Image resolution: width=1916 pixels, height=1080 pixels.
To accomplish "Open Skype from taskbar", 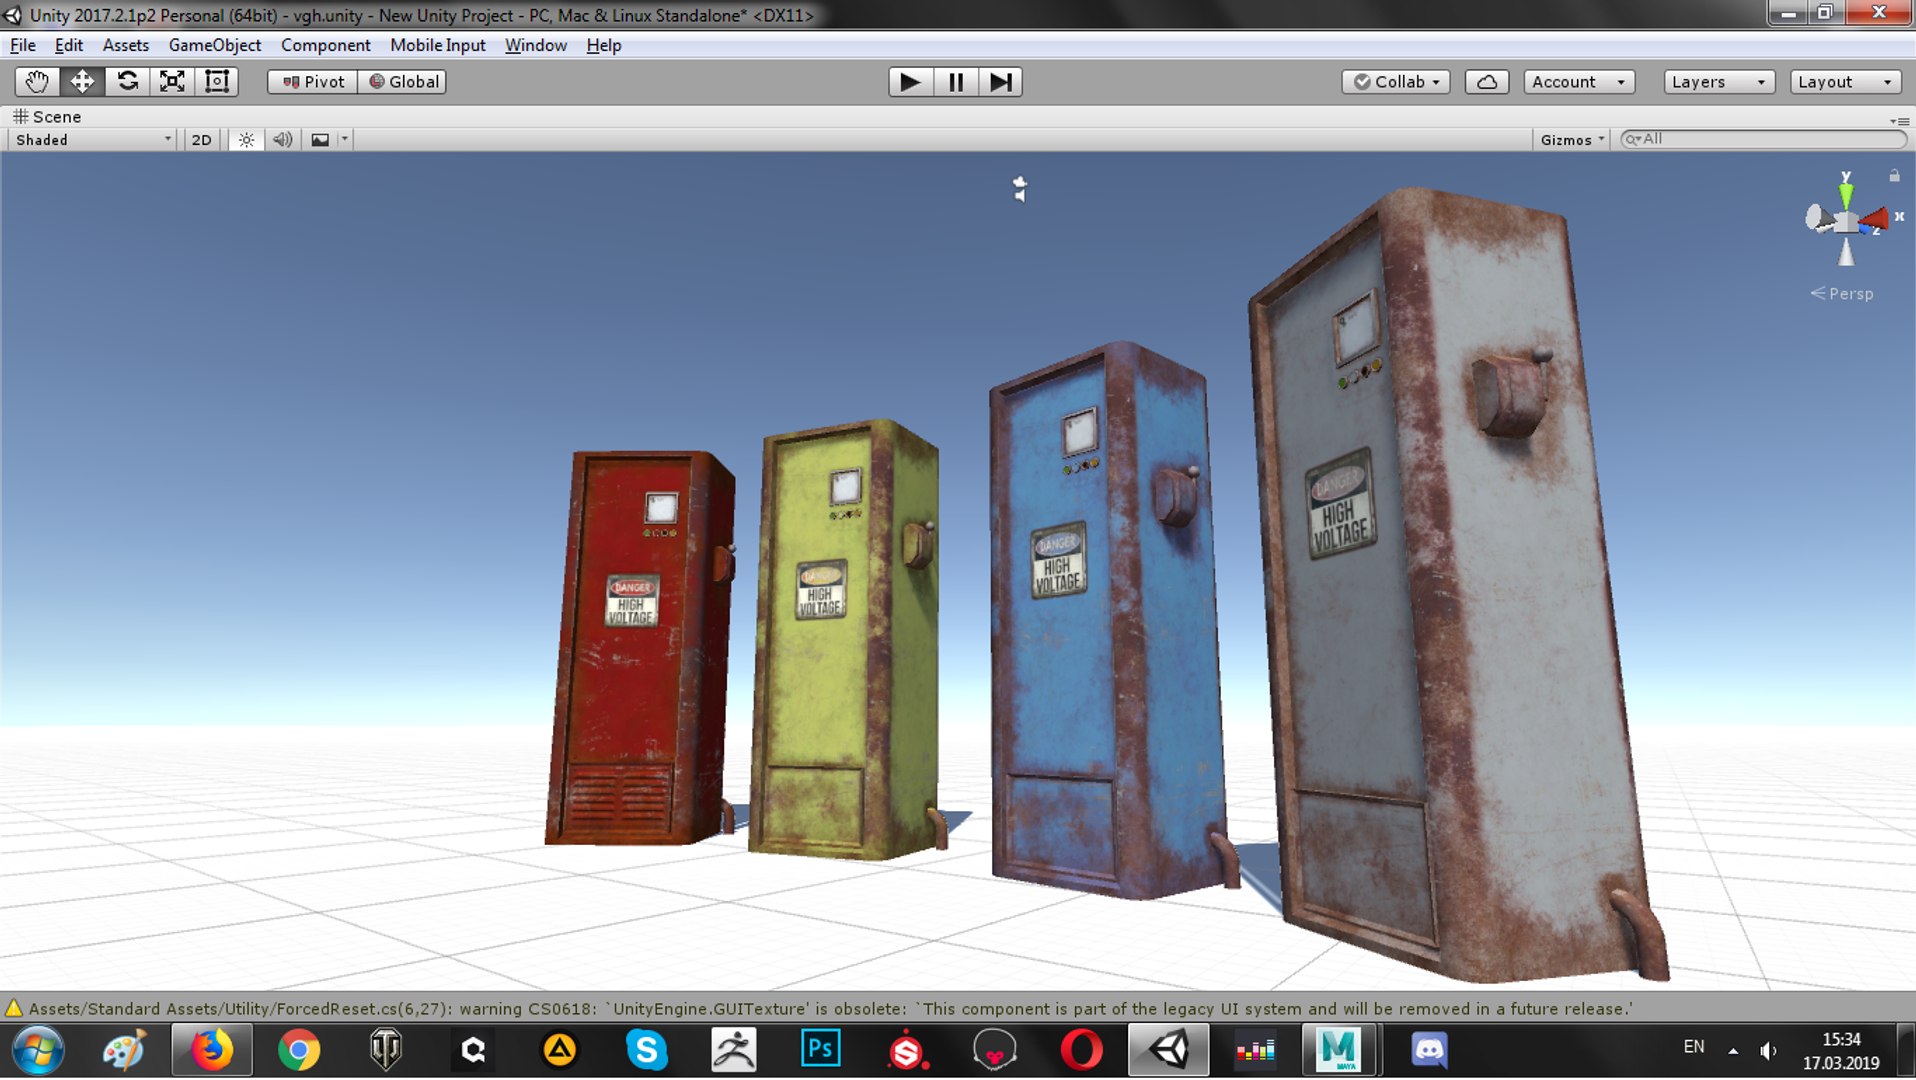I will click(x=647, y=1050).
